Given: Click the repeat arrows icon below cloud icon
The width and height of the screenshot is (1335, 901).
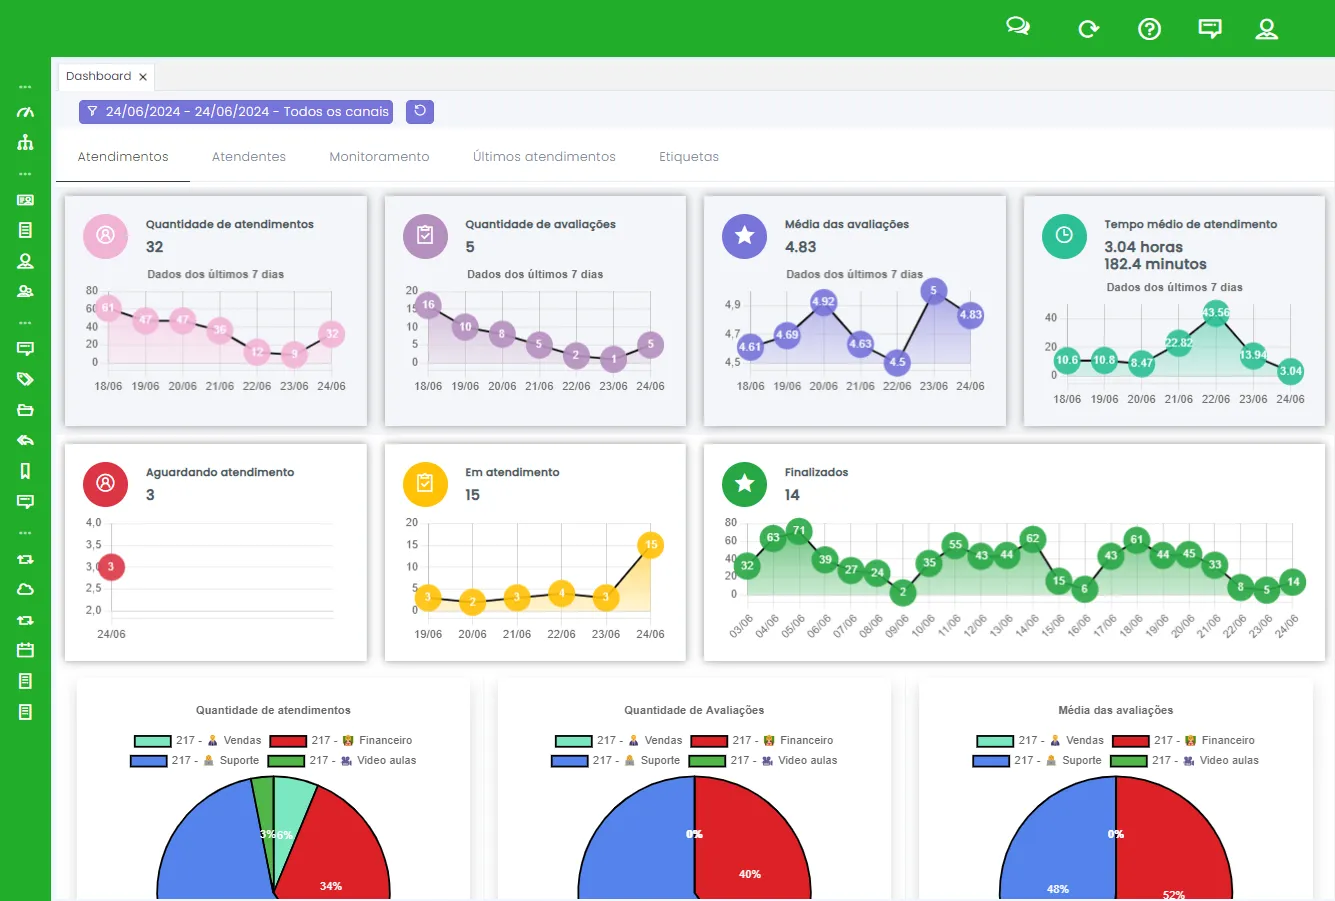Looking at the screenshot, I should [x=26, y=620].
